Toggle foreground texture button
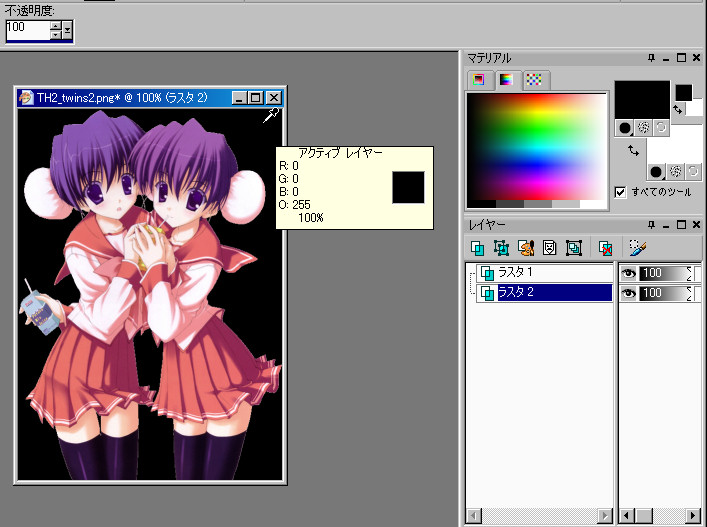 643,128
